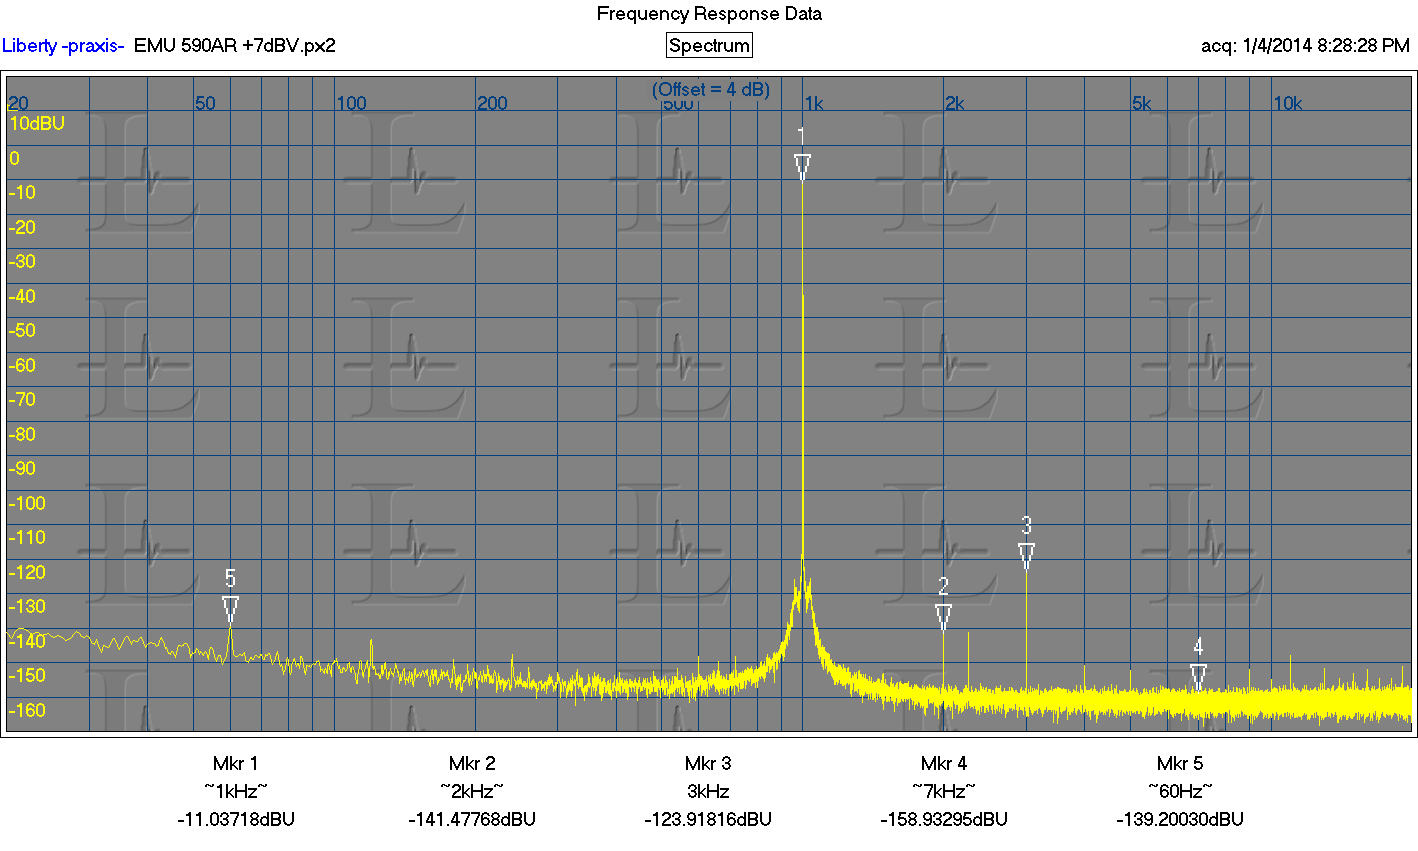Select marker 2 triangle near 2kHz
The height and width of the screenshot is (851, 1418).
(943, 617)
